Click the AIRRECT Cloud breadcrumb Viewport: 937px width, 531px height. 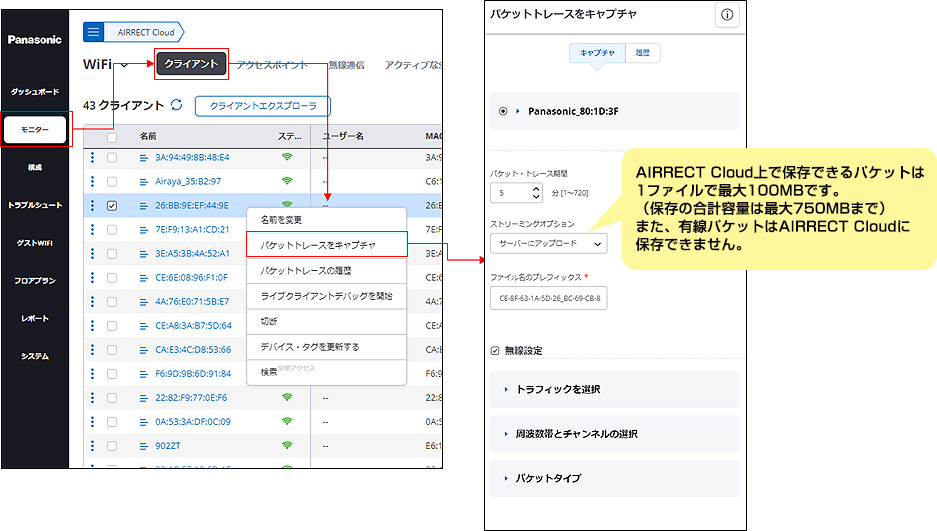[146, 32]
